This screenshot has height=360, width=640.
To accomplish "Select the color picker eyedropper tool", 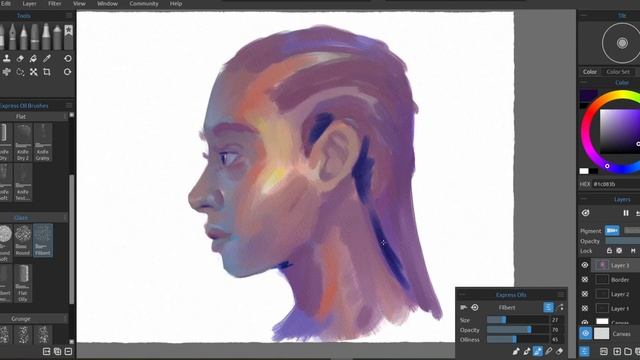I will 47,59.
